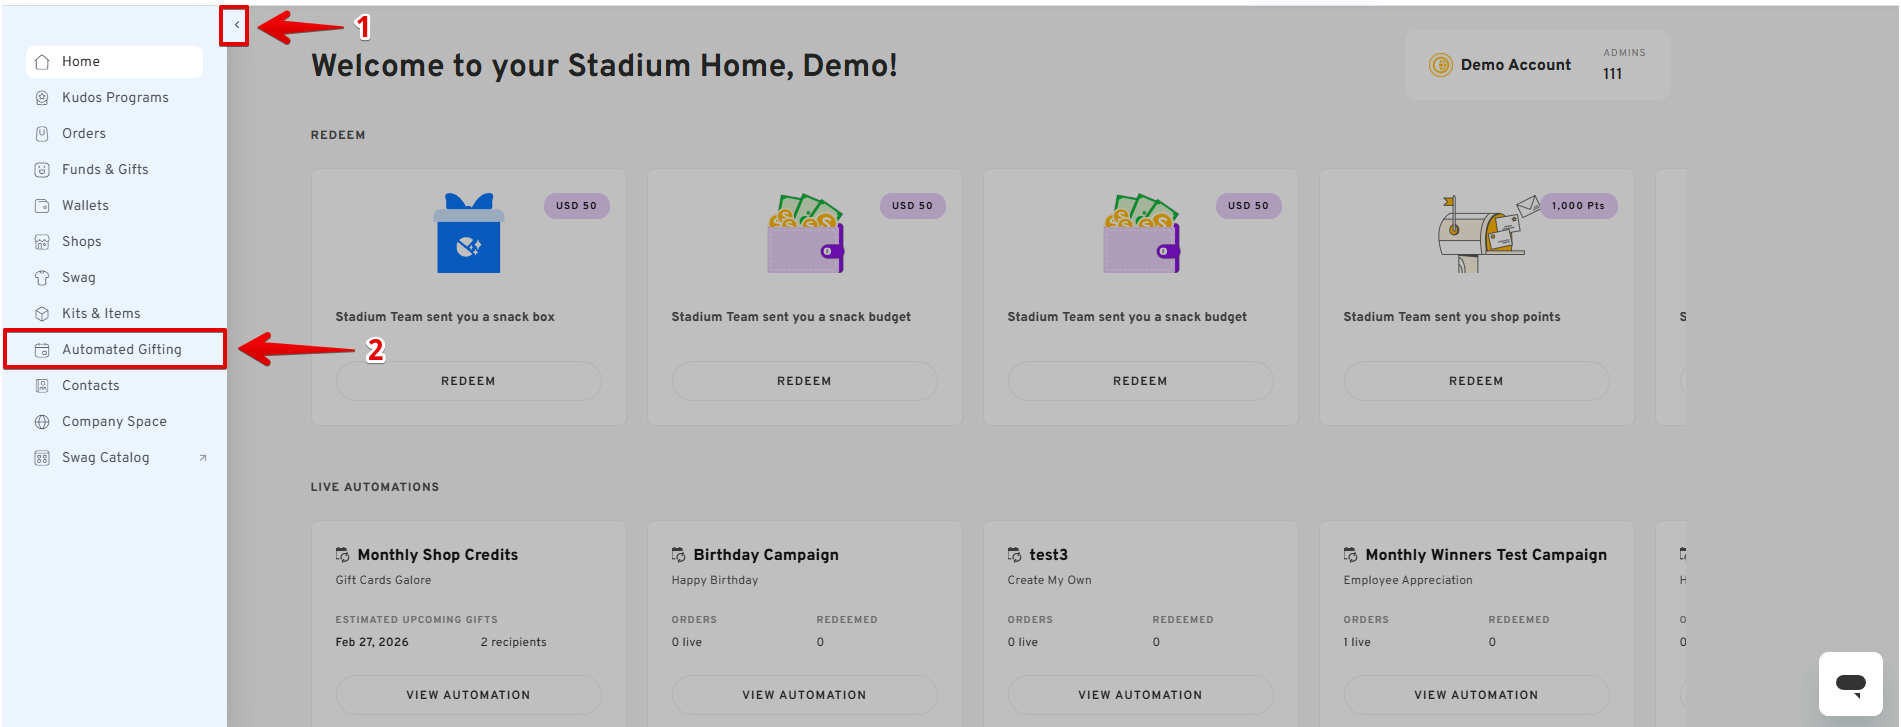Click the Shops sidebar icon

42,242
